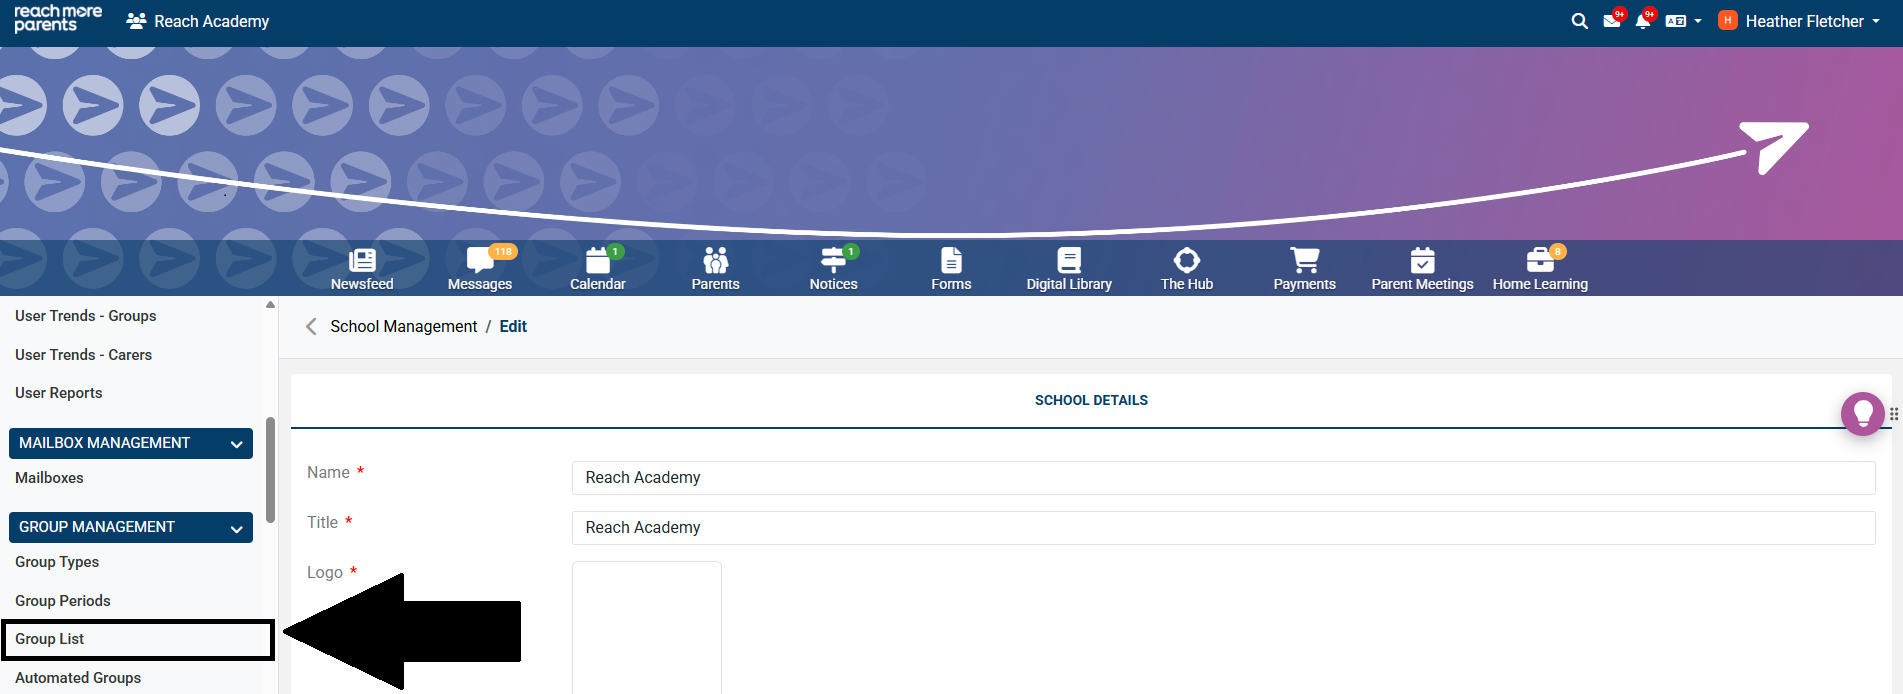
Task: Click School Management breadcrumb link
Action: pyautogui.click(x=403, y=326)
